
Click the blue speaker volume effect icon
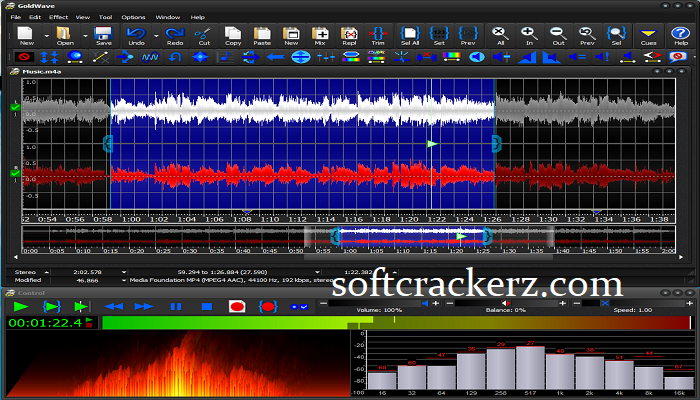point(477,57)
